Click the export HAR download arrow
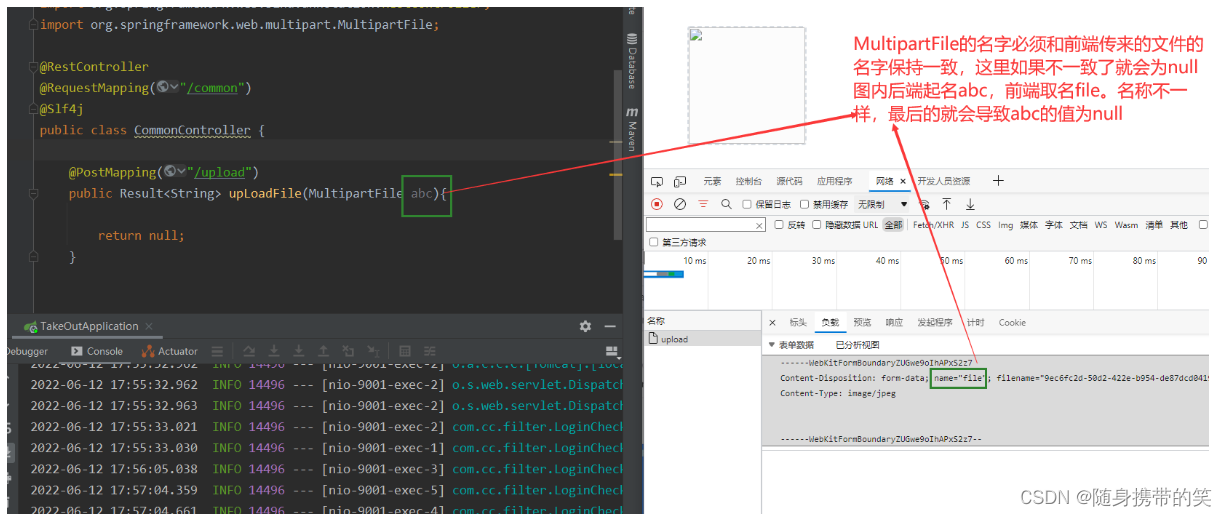Viewport: 1227px width, 516px height. [x=970, y=204]
